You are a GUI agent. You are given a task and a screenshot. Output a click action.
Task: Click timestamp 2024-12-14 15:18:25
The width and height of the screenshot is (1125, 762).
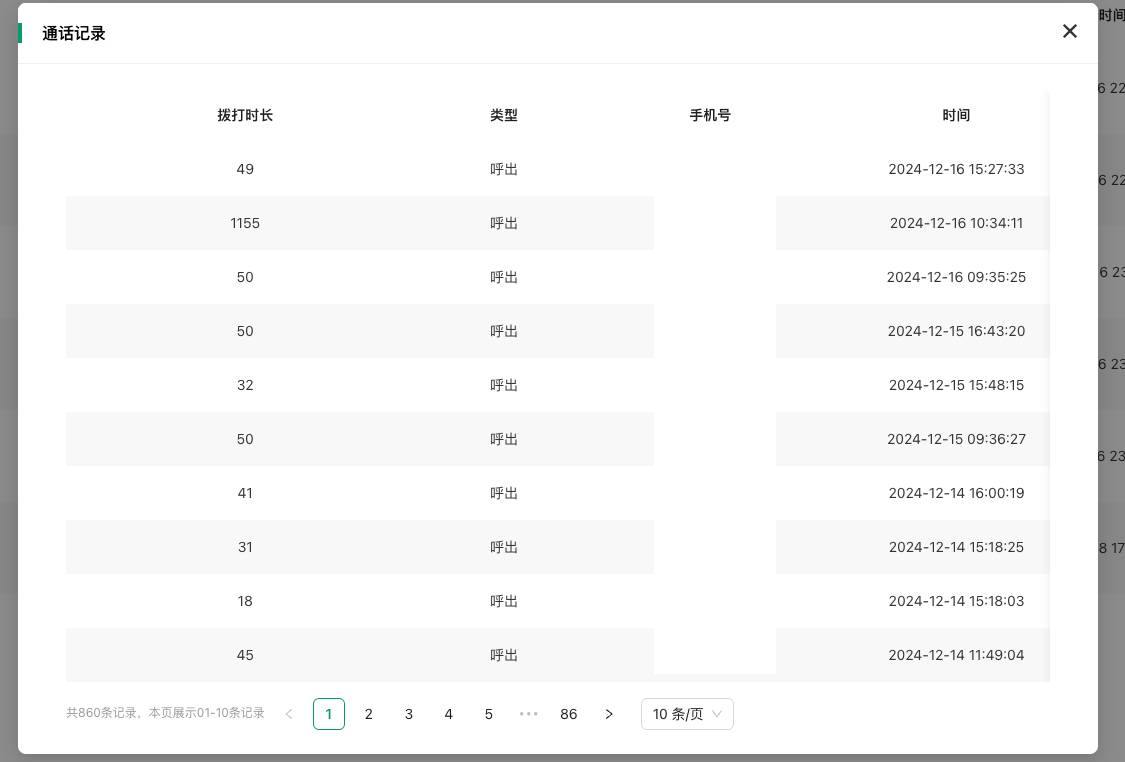(x=956, y=547)
